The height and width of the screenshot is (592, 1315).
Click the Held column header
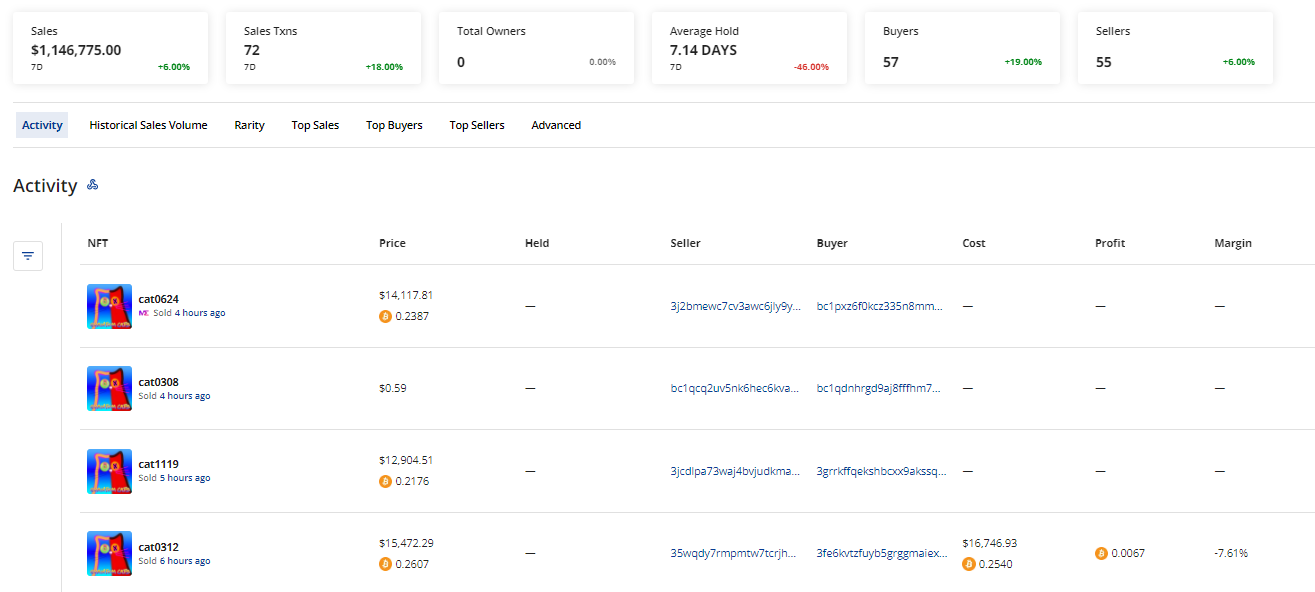[x=537, y=243]
